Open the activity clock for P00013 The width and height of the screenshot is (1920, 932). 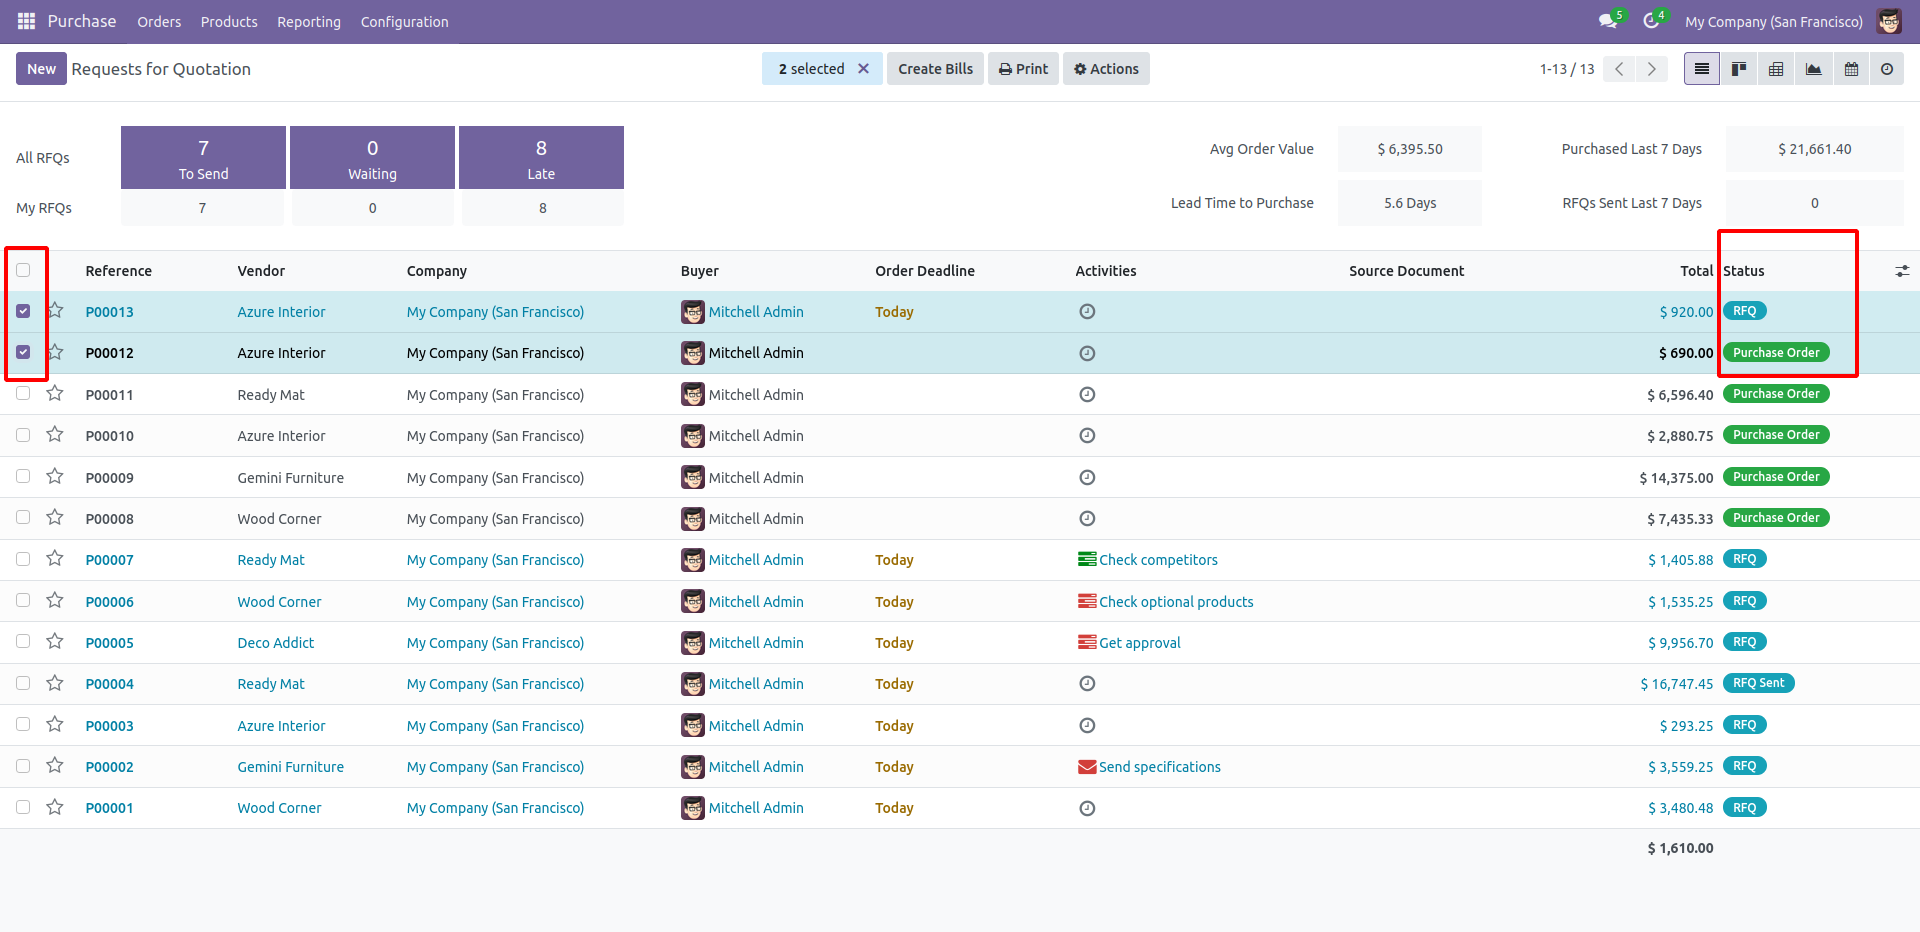click(1087, 312)
